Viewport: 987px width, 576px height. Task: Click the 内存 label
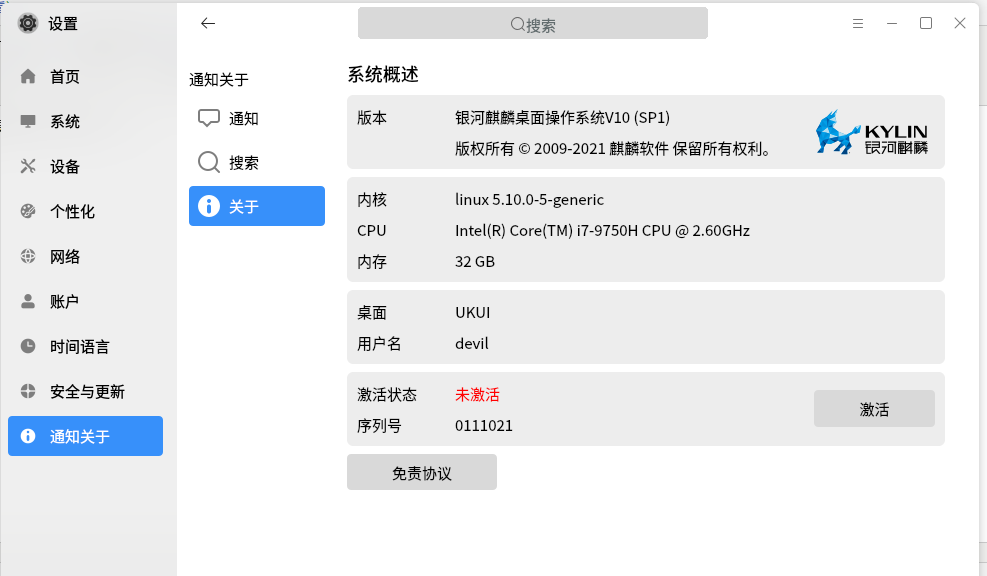[371, 261]
